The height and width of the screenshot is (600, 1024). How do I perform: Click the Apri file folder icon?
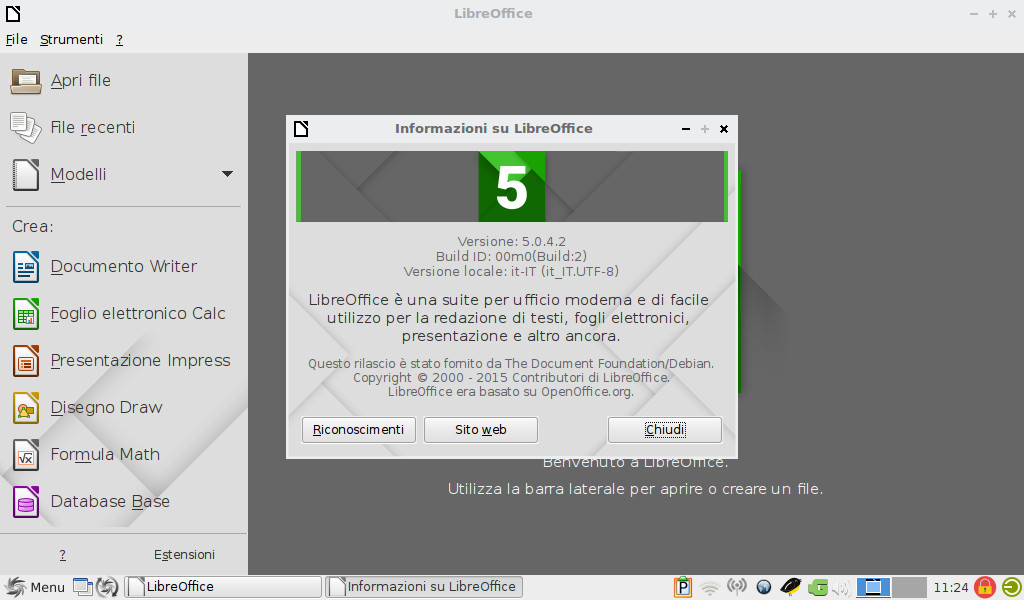point(25,81)
